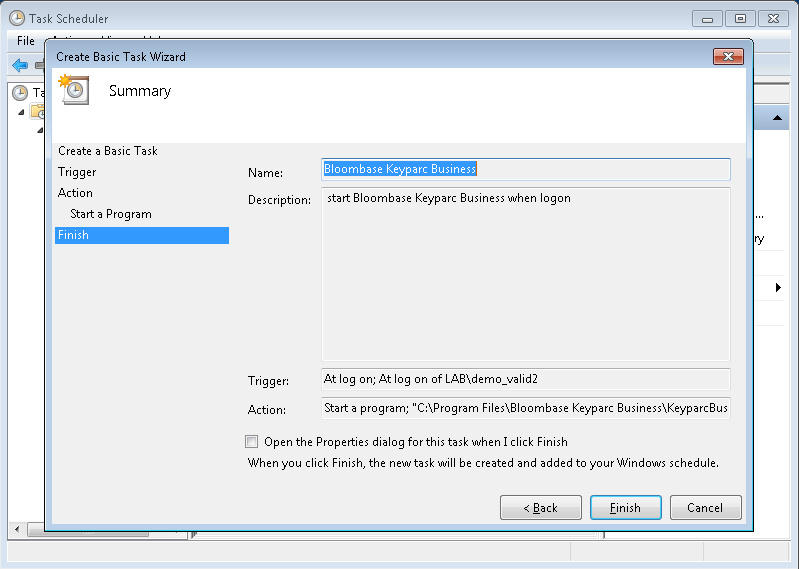Expand the right-pointing submenu arrow in Actions pane
The image size is (799, 569).
point(778,287)
